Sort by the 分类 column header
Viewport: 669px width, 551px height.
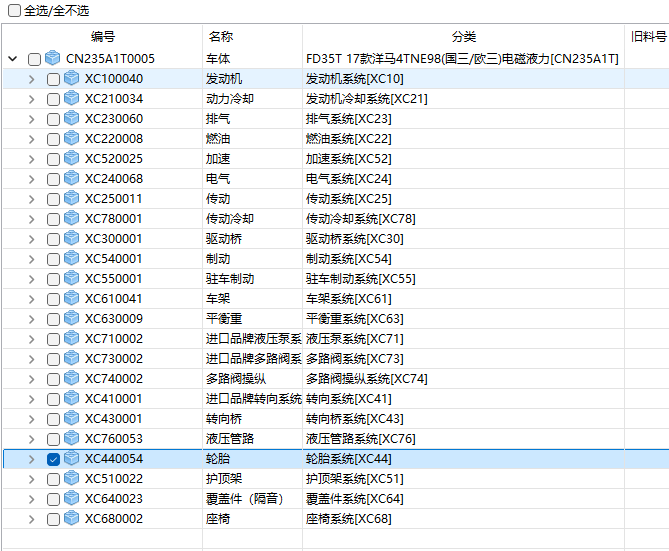463,36
